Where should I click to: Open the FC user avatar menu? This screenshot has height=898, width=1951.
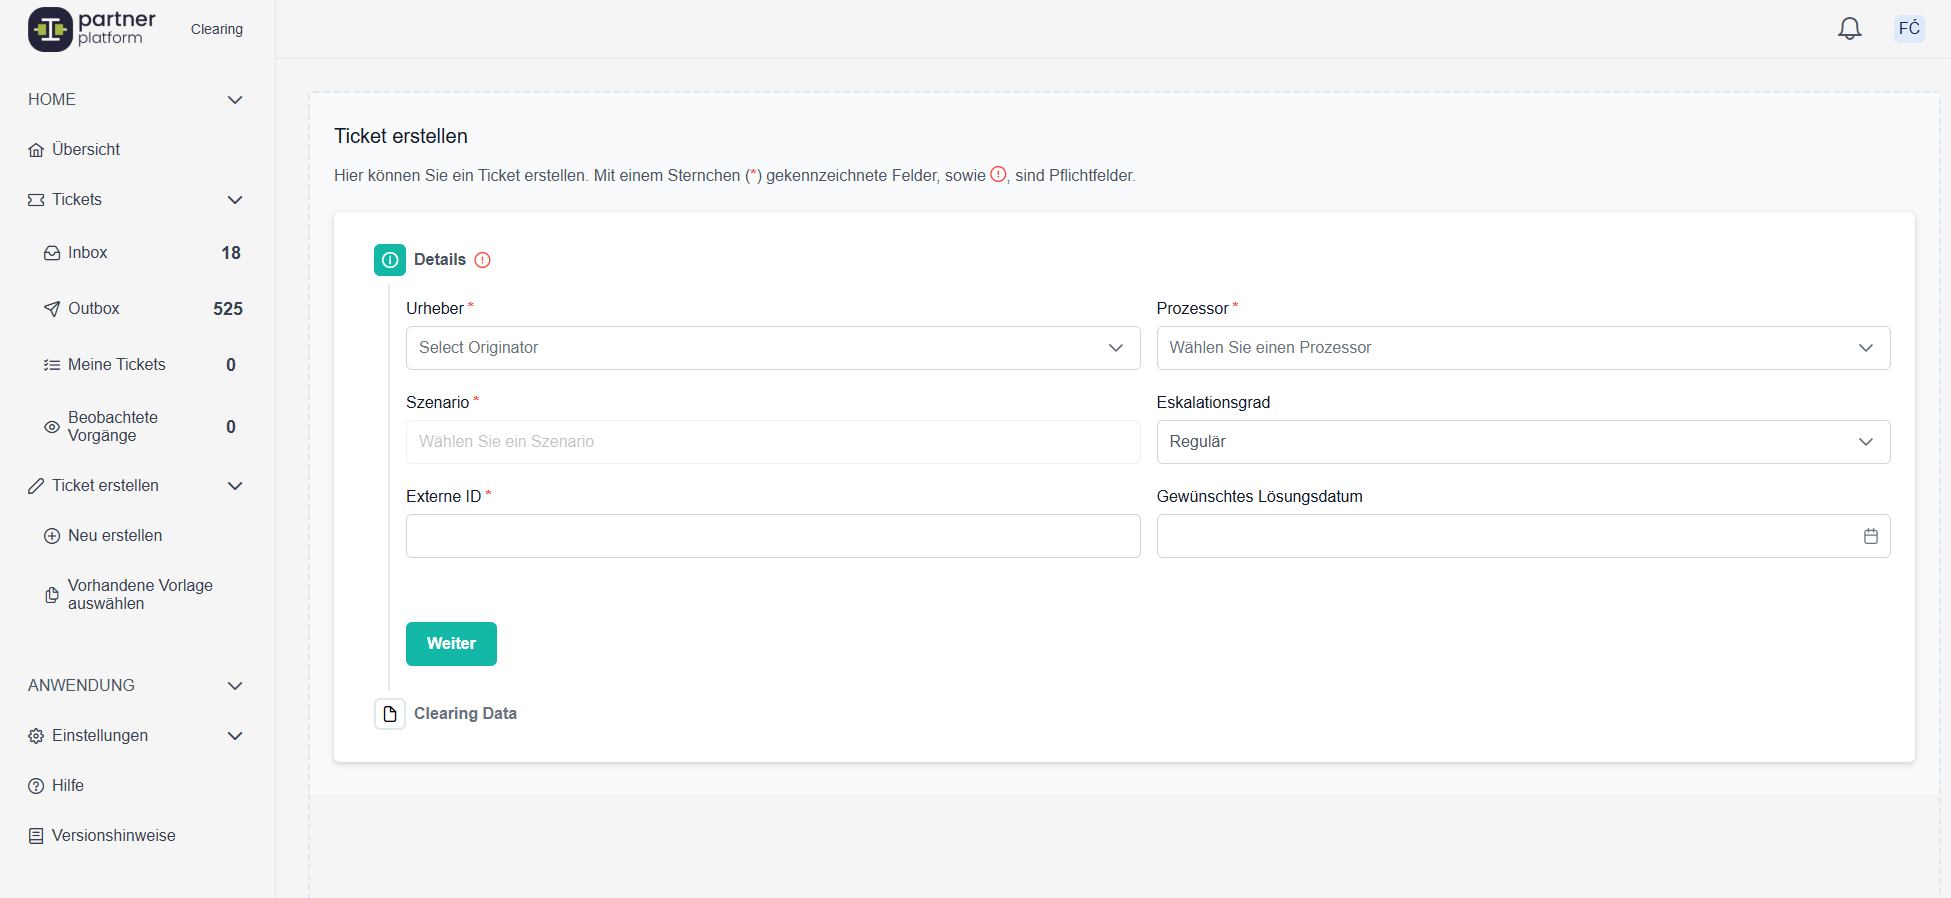point(1908,28)
